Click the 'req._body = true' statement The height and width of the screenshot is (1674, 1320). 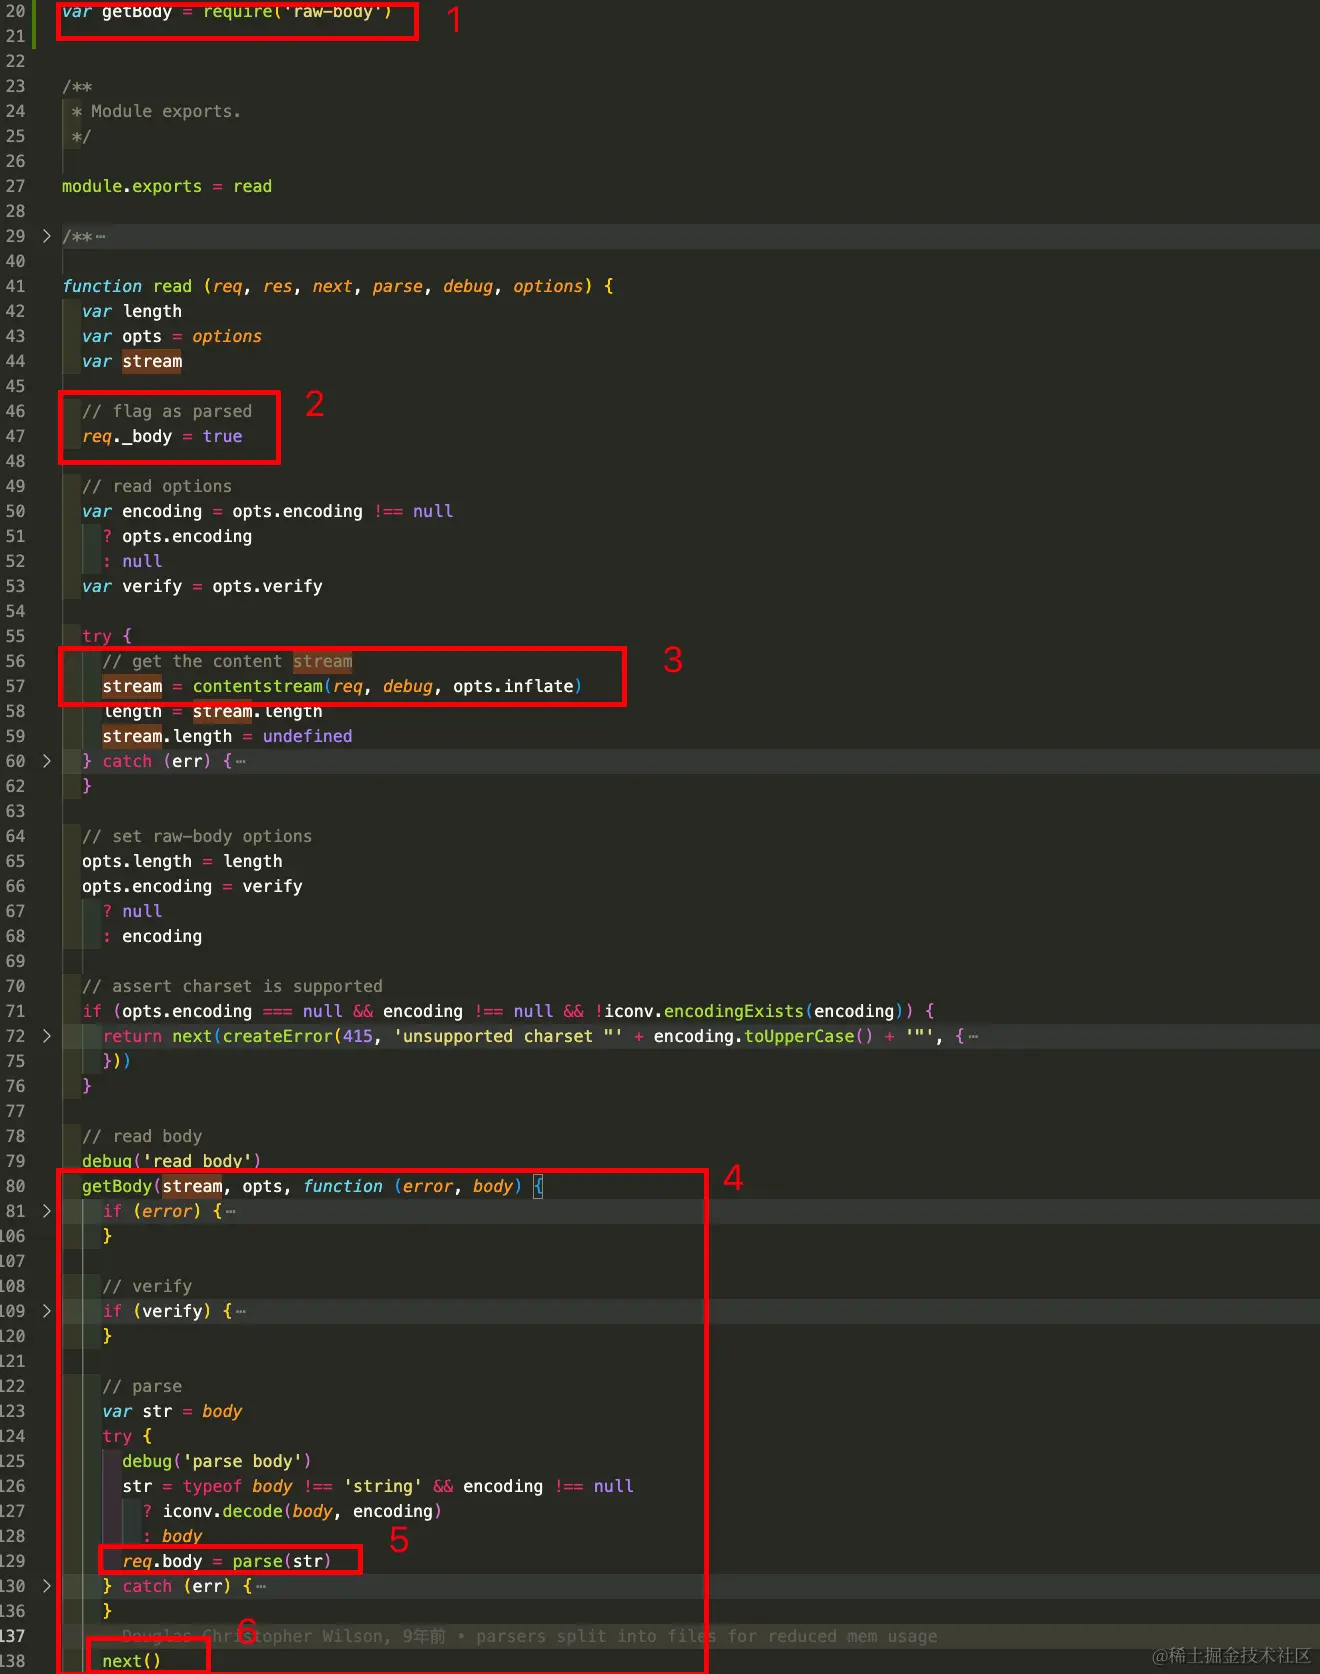(162, 436)
